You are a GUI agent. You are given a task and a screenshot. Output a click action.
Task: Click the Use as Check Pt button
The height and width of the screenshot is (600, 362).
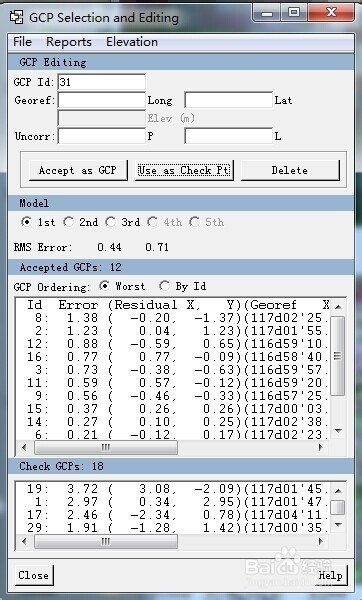pyautogui.click(x=184, y=170)
